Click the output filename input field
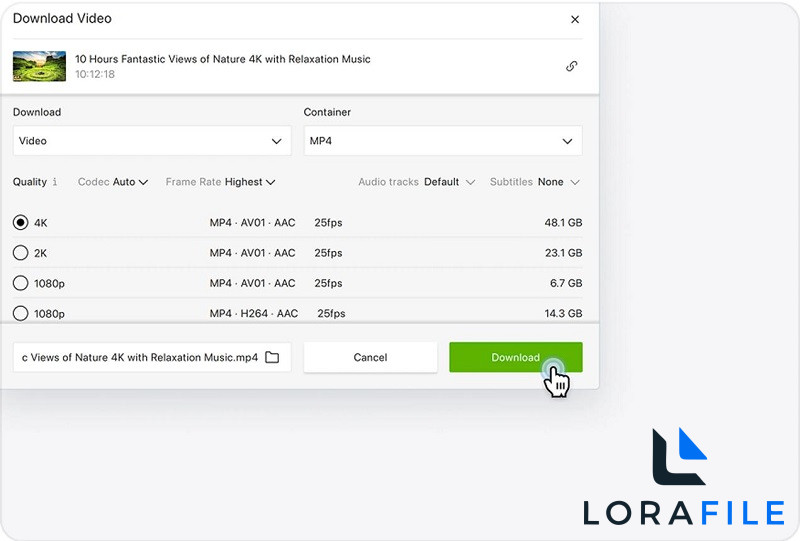The height and width of the screenshot is (541, 800). tap(152, 357)
